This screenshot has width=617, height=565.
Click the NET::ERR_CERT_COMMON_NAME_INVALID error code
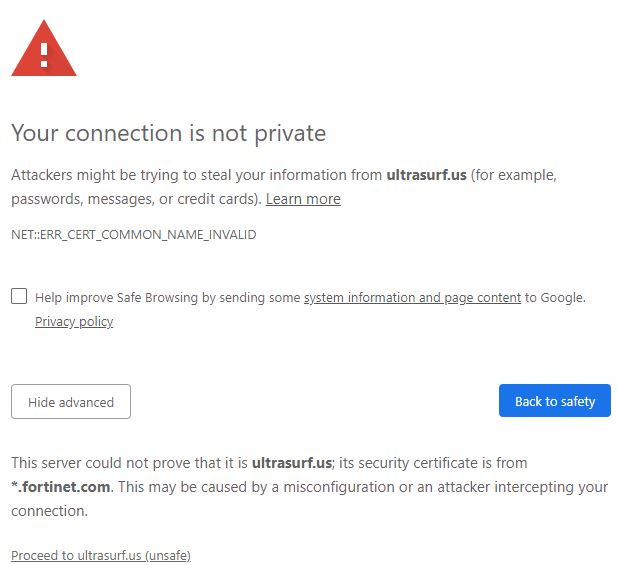pyautogui.click(x=134, y=235)
